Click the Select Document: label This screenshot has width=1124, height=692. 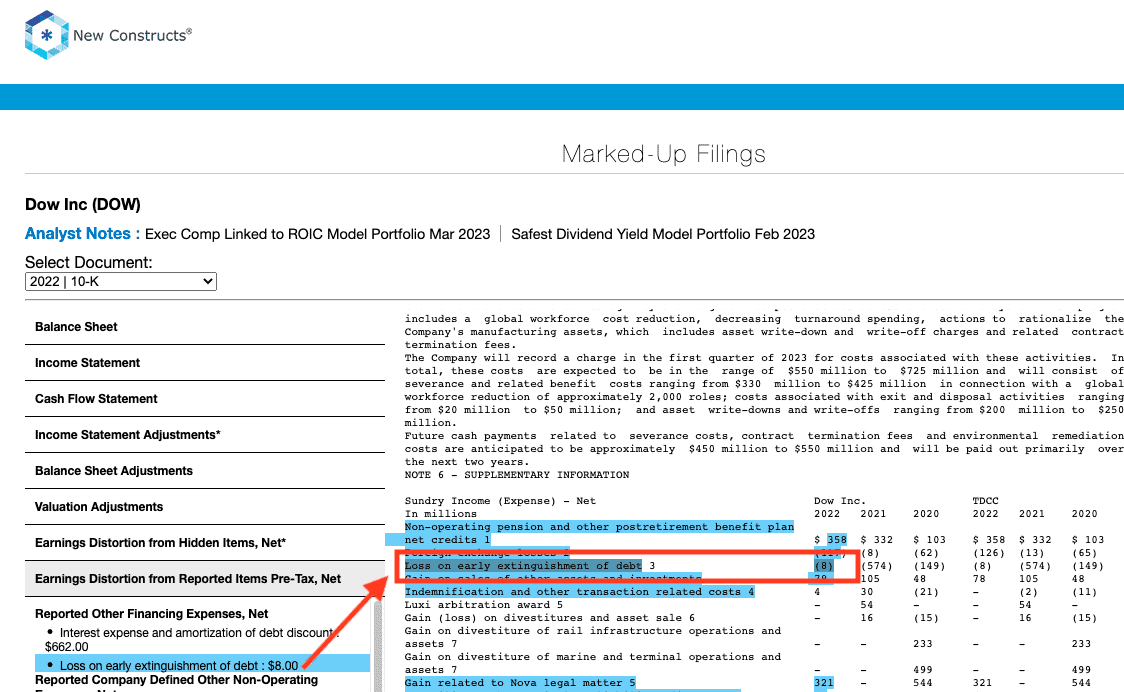point(89,262)
